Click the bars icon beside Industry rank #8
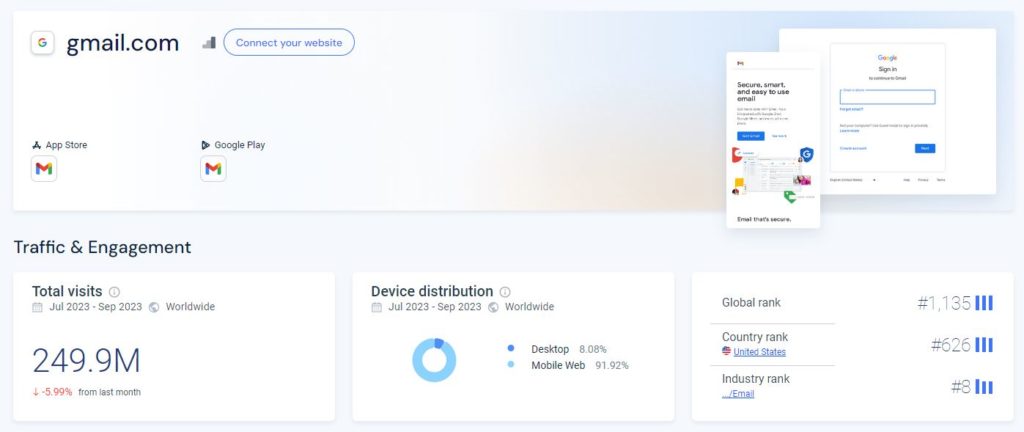 tap(984, 387)
